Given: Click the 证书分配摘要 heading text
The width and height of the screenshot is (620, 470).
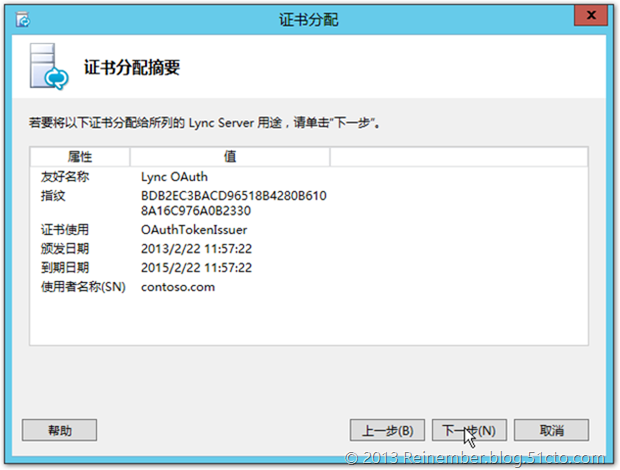Looking at the screenshot, I should tap(138, 68).
